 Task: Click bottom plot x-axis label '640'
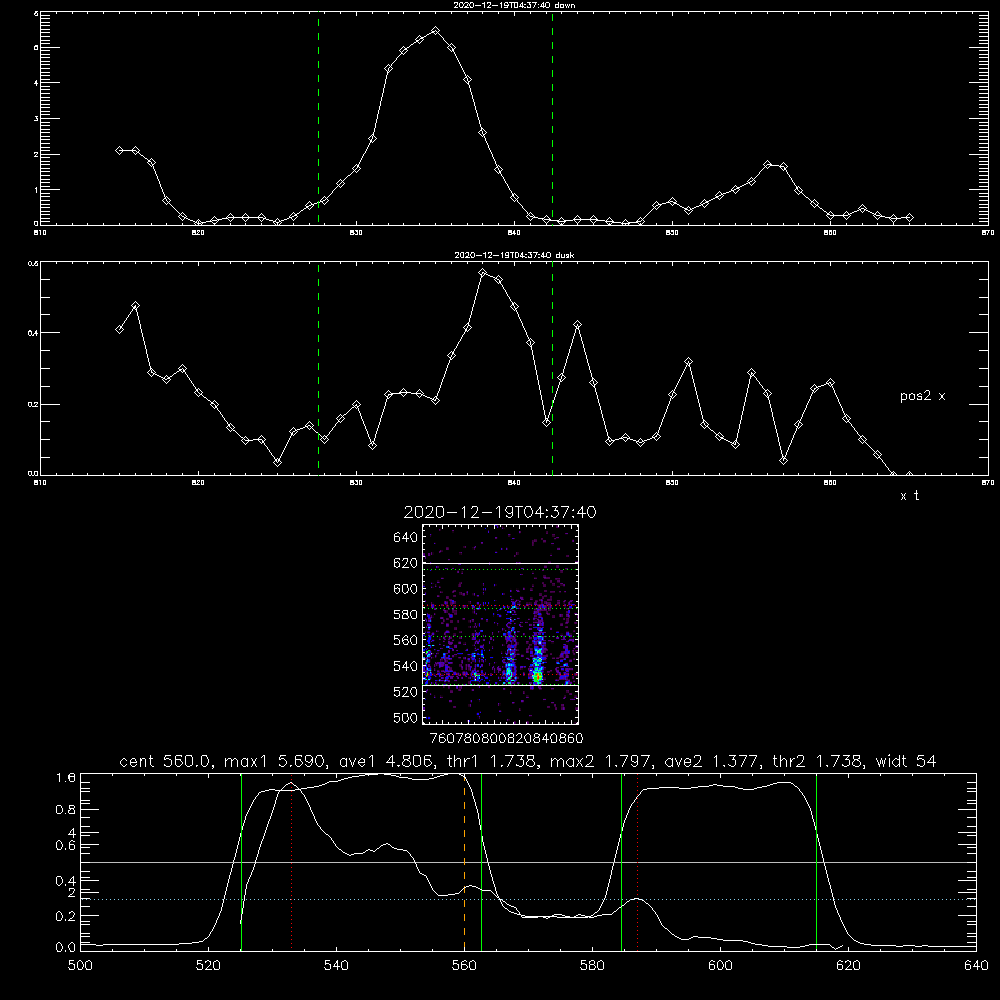click(x=976, y=966)
